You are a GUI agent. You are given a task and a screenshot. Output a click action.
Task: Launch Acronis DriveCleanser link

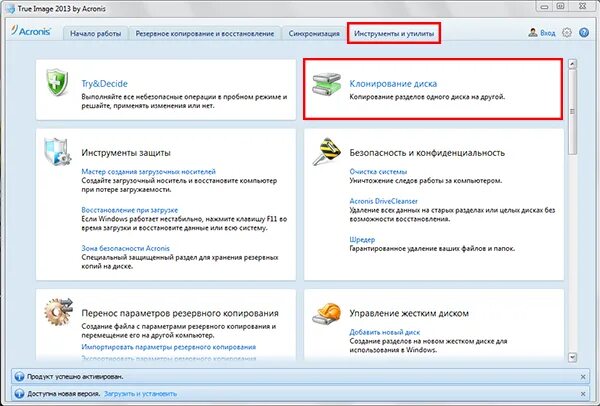[x=383, y=201]
